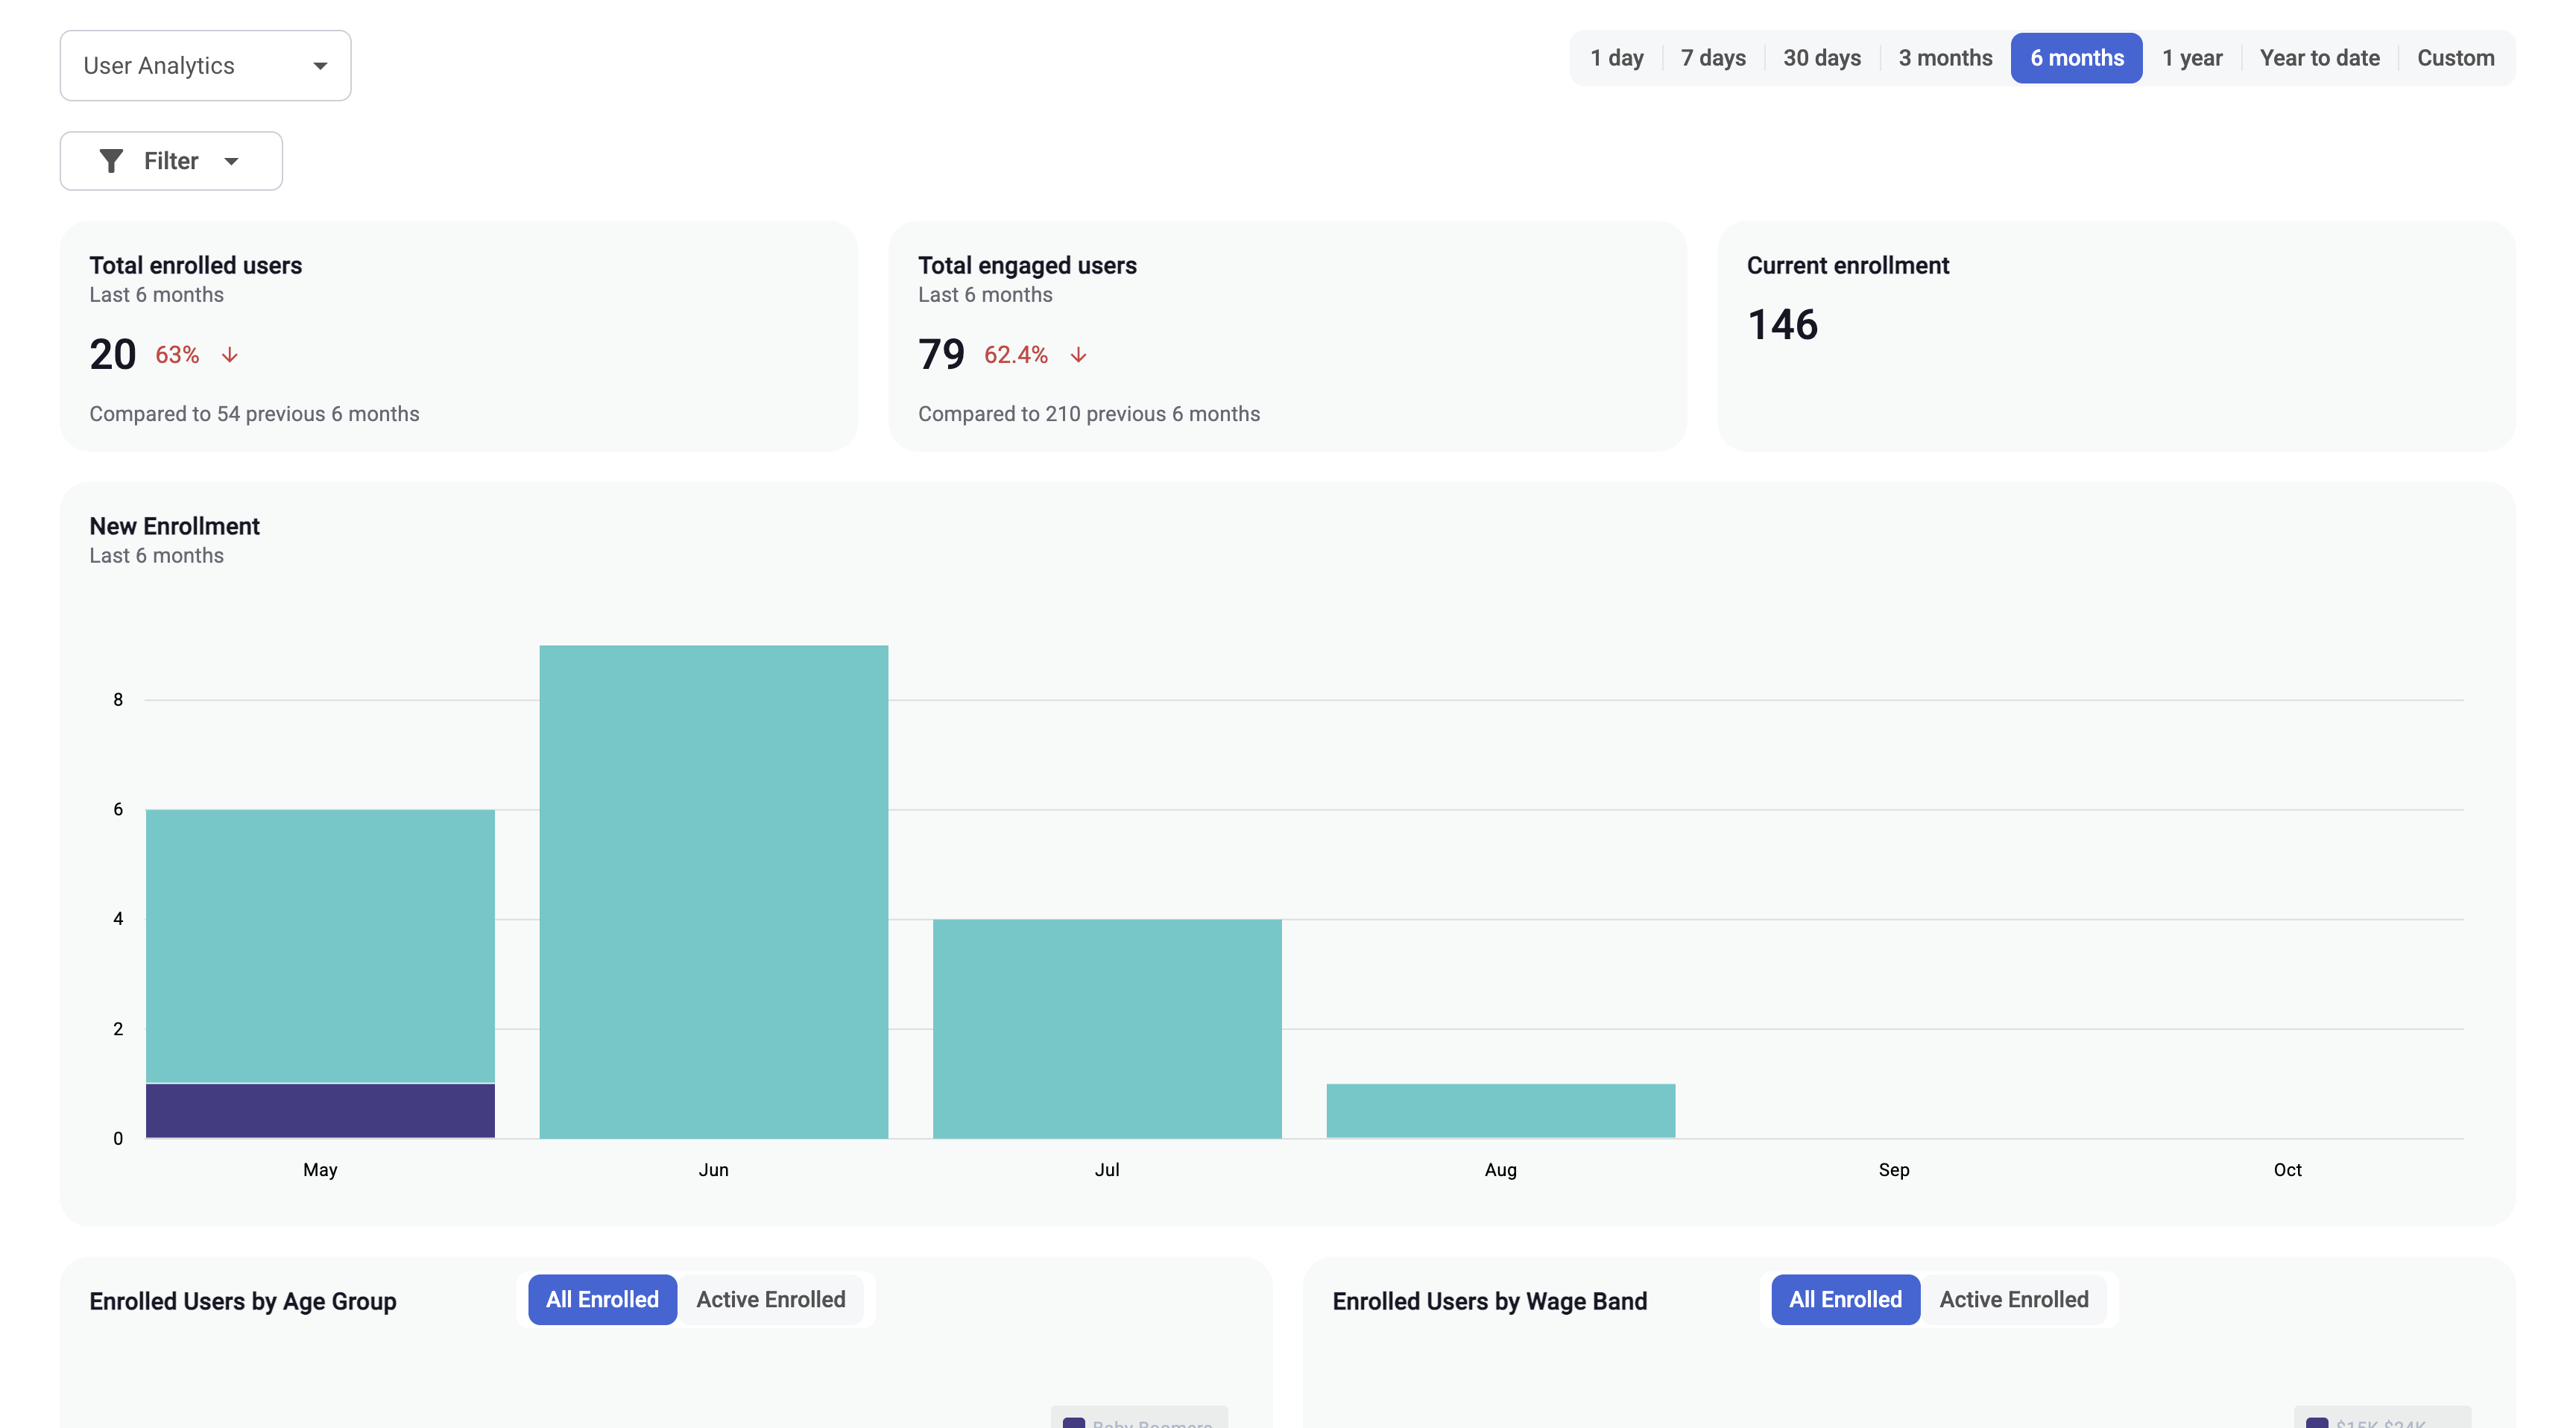Toggle Active Enrolled for Age Group chart
This screenshot has width=2576, height=1428.
pyautogui.click(x=770, y=1299)
